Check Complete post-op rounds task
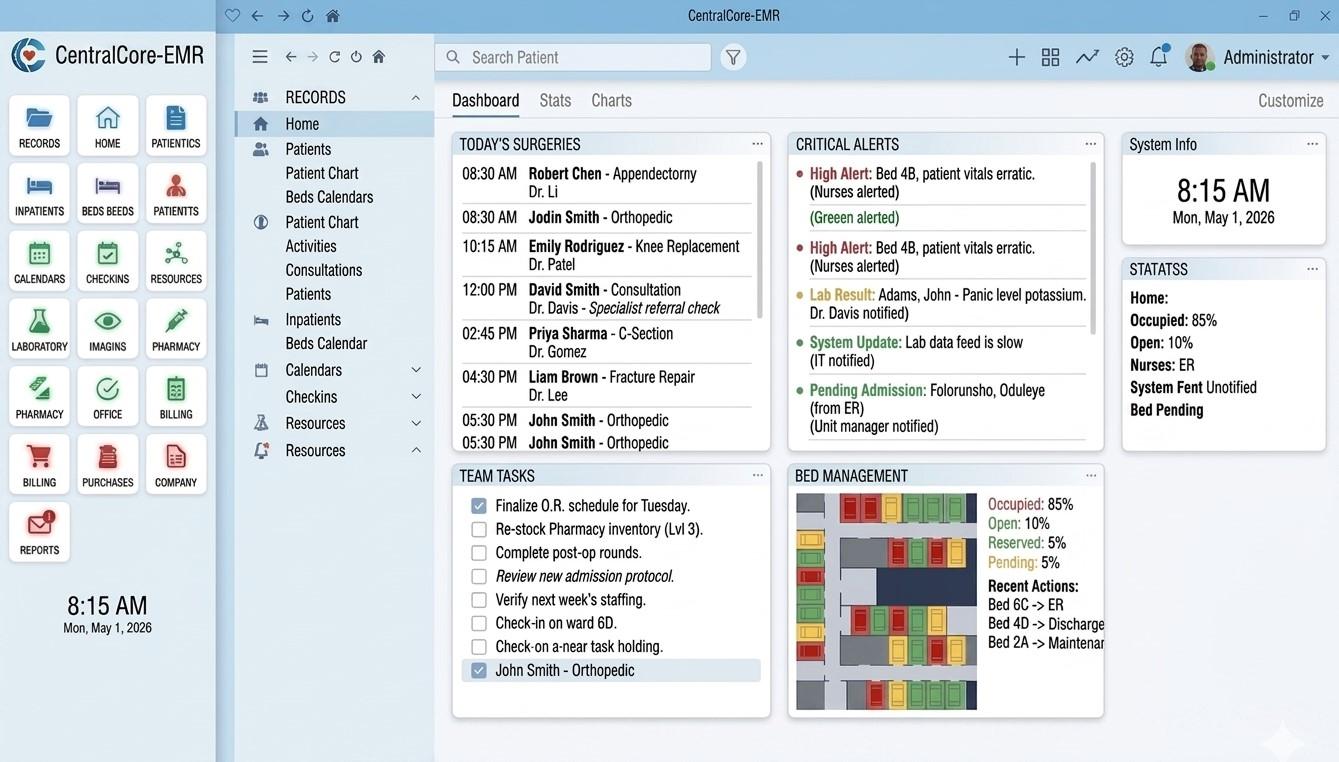The width and height of the screenshot is (1339, 762). coord(479,553)
